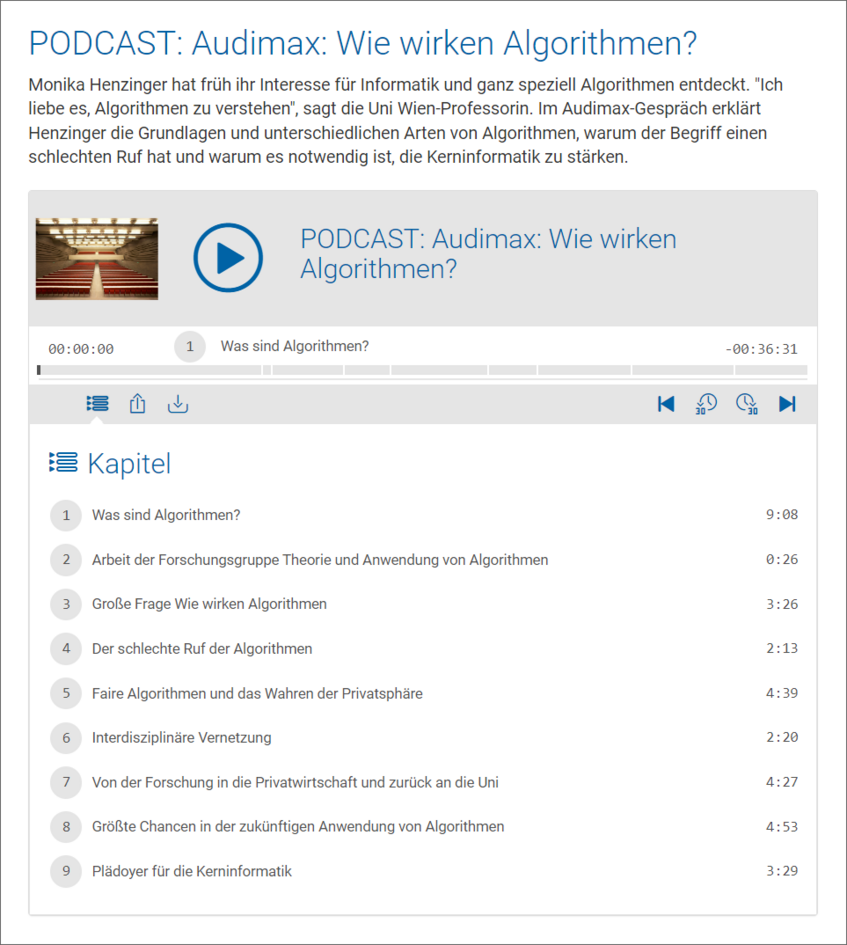Click duration 2:20 of sixth chapter
Image resolution: width=847 pixels, height=945 pixels.
[x=782, y=737]
